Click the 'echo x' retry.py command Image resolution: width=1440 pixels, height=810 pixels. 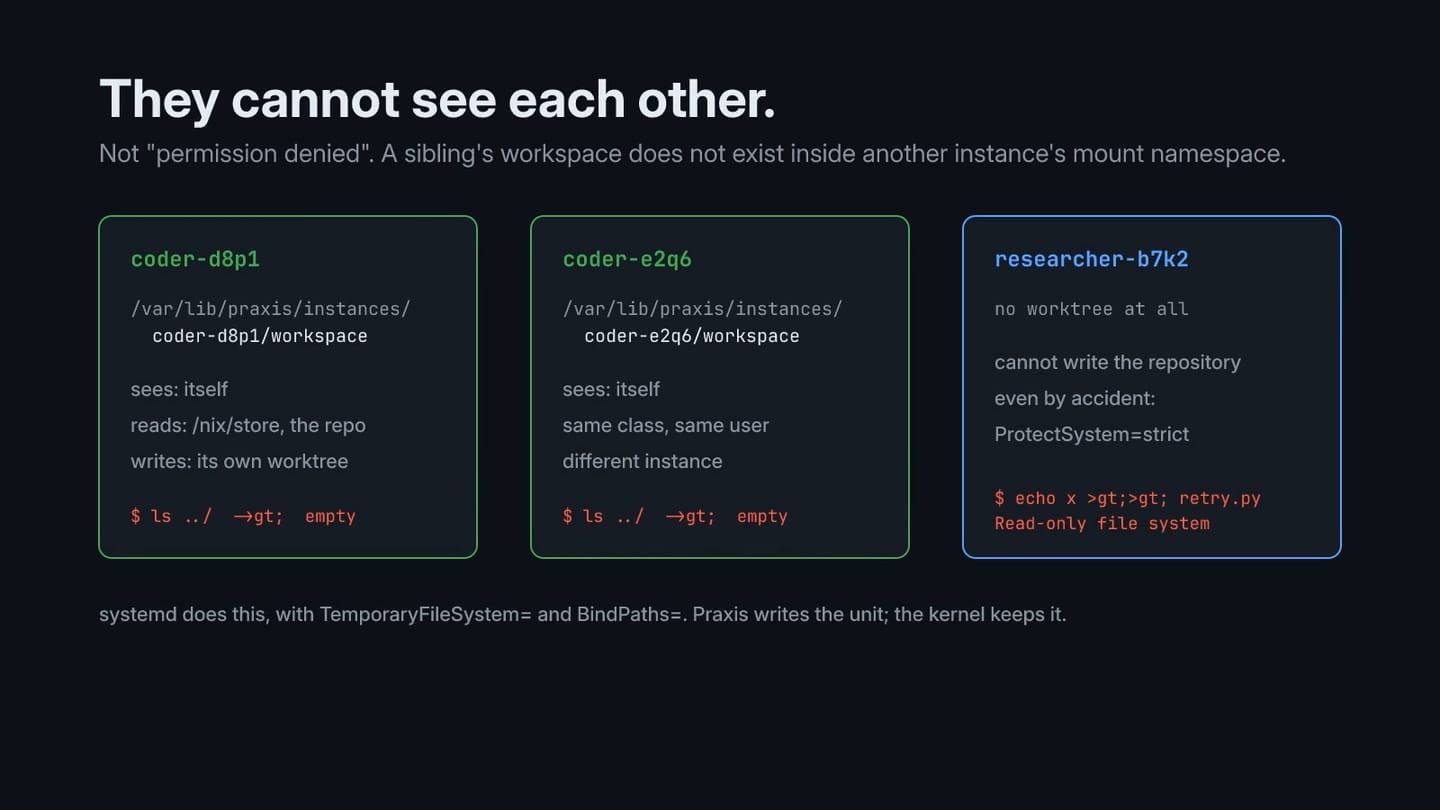point(1127,498)
